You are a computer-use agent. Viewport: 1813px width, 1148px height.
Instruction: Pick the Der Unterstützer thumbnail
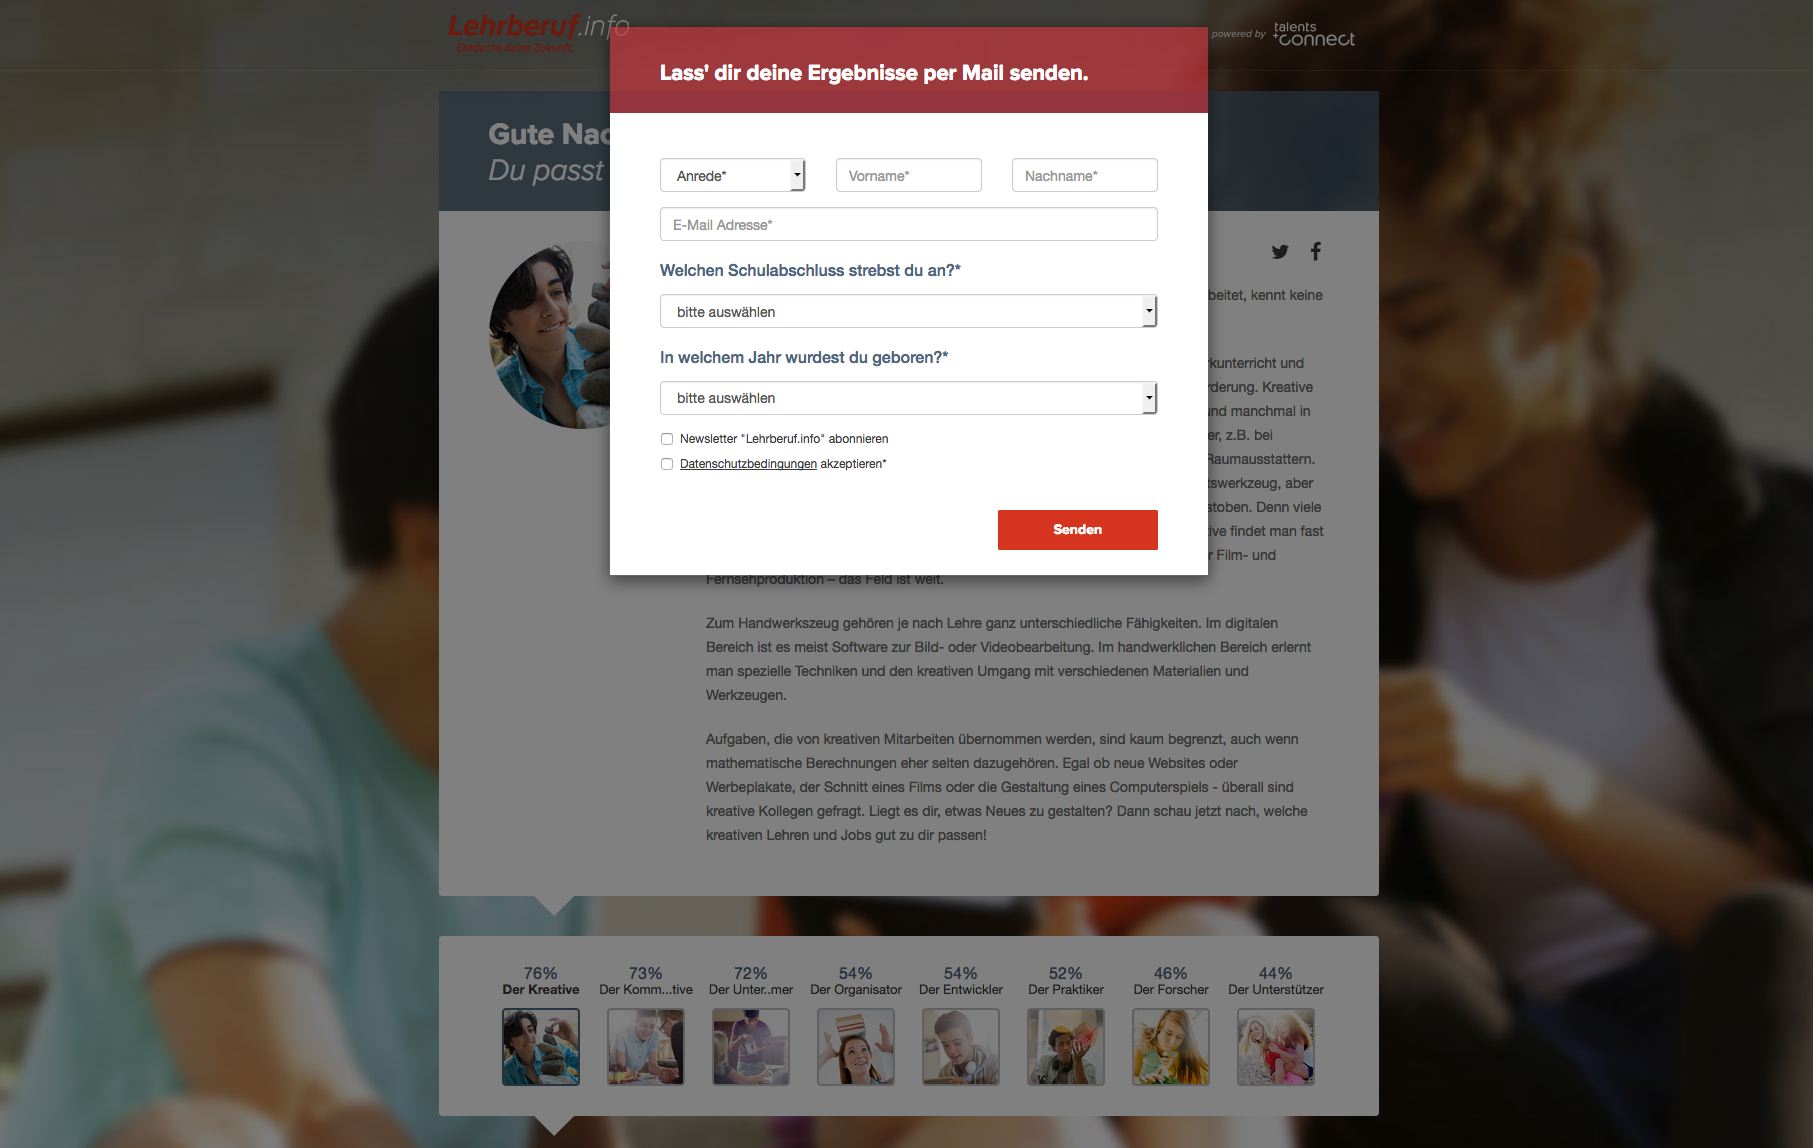[x=1276, y=1047]
